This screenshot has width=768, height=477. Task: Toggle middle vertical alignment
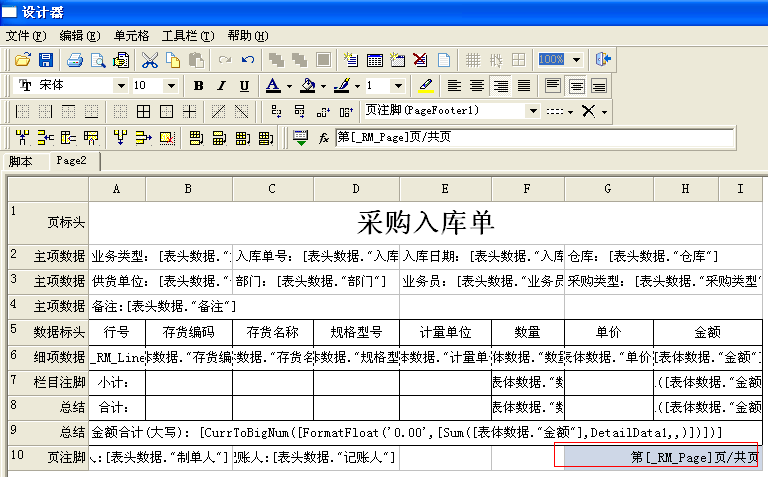point(576,86)
